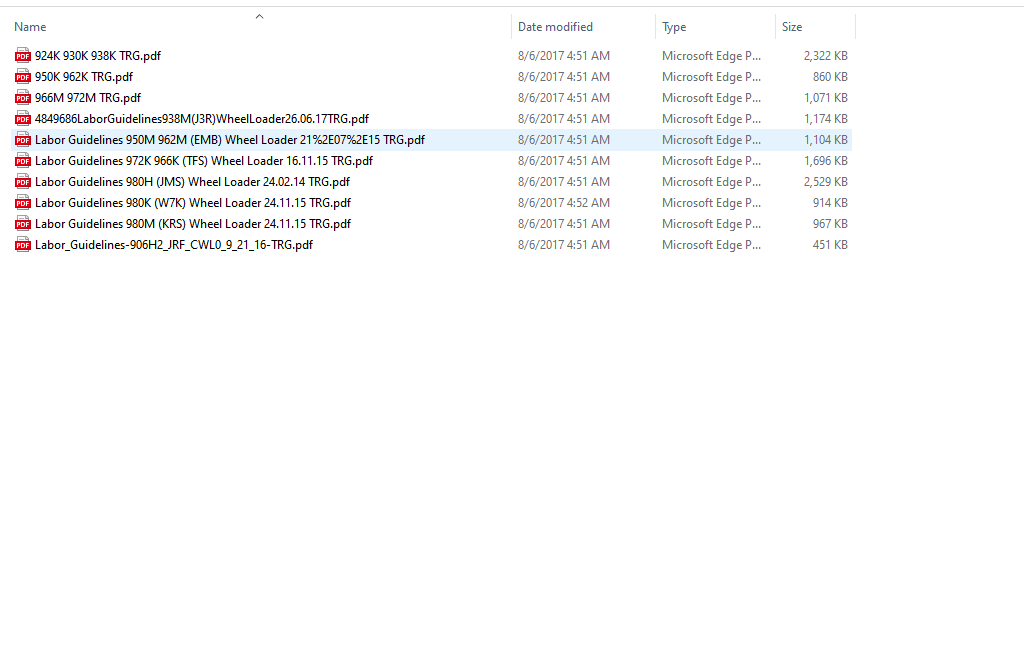This screenshot has height=664, width=1024.
Task: Sort files by Date modified column
Action: tap(555, 27)
